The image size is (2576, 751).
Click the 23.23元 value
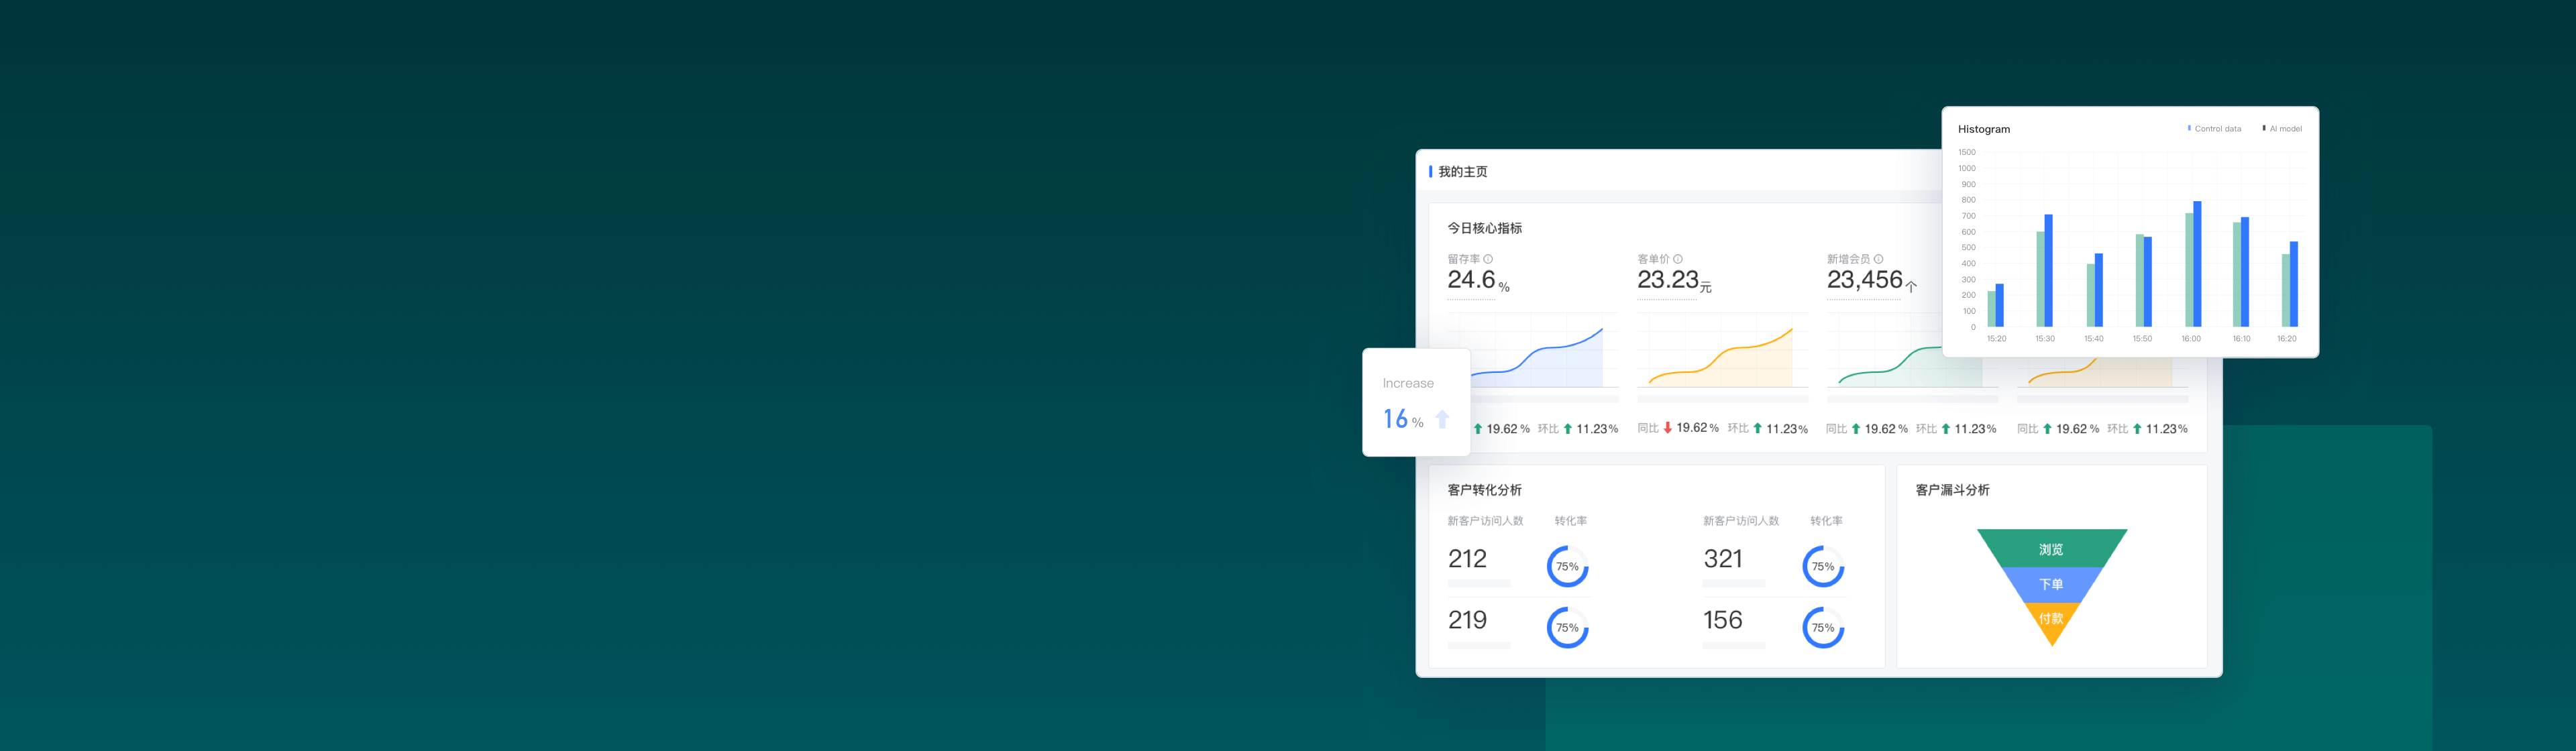[x=1674, y=280]
